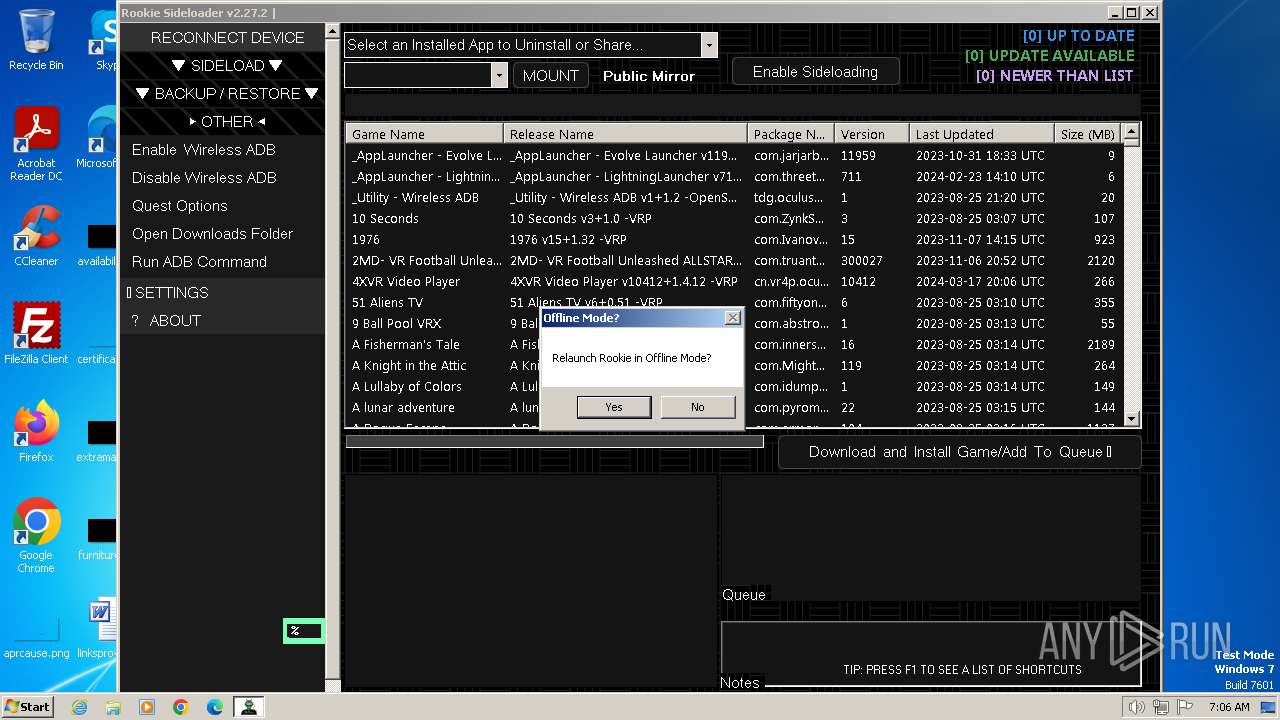Click the download progress bar
This screenshot has width=1280, height=720.
tap(555, 441)
